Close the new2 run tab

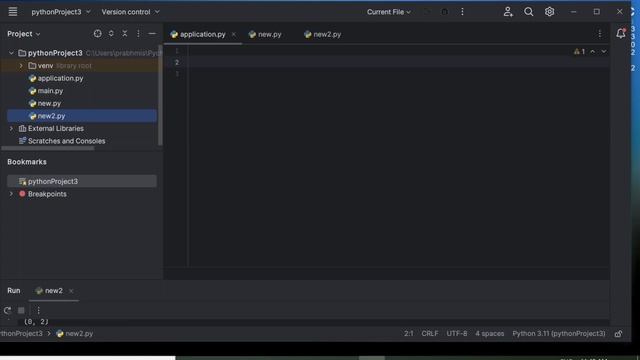coord(71,291)
